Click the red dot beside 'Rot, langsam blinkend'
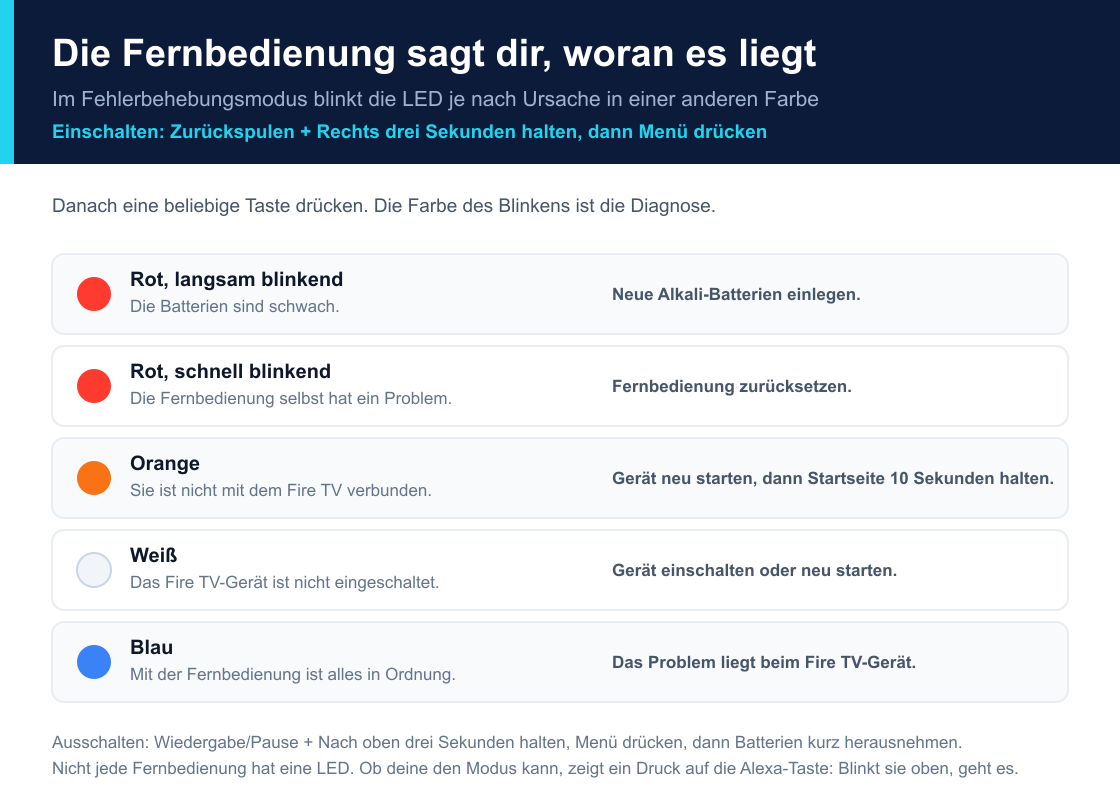The image size is (1120, 800). tap(94, 294)
